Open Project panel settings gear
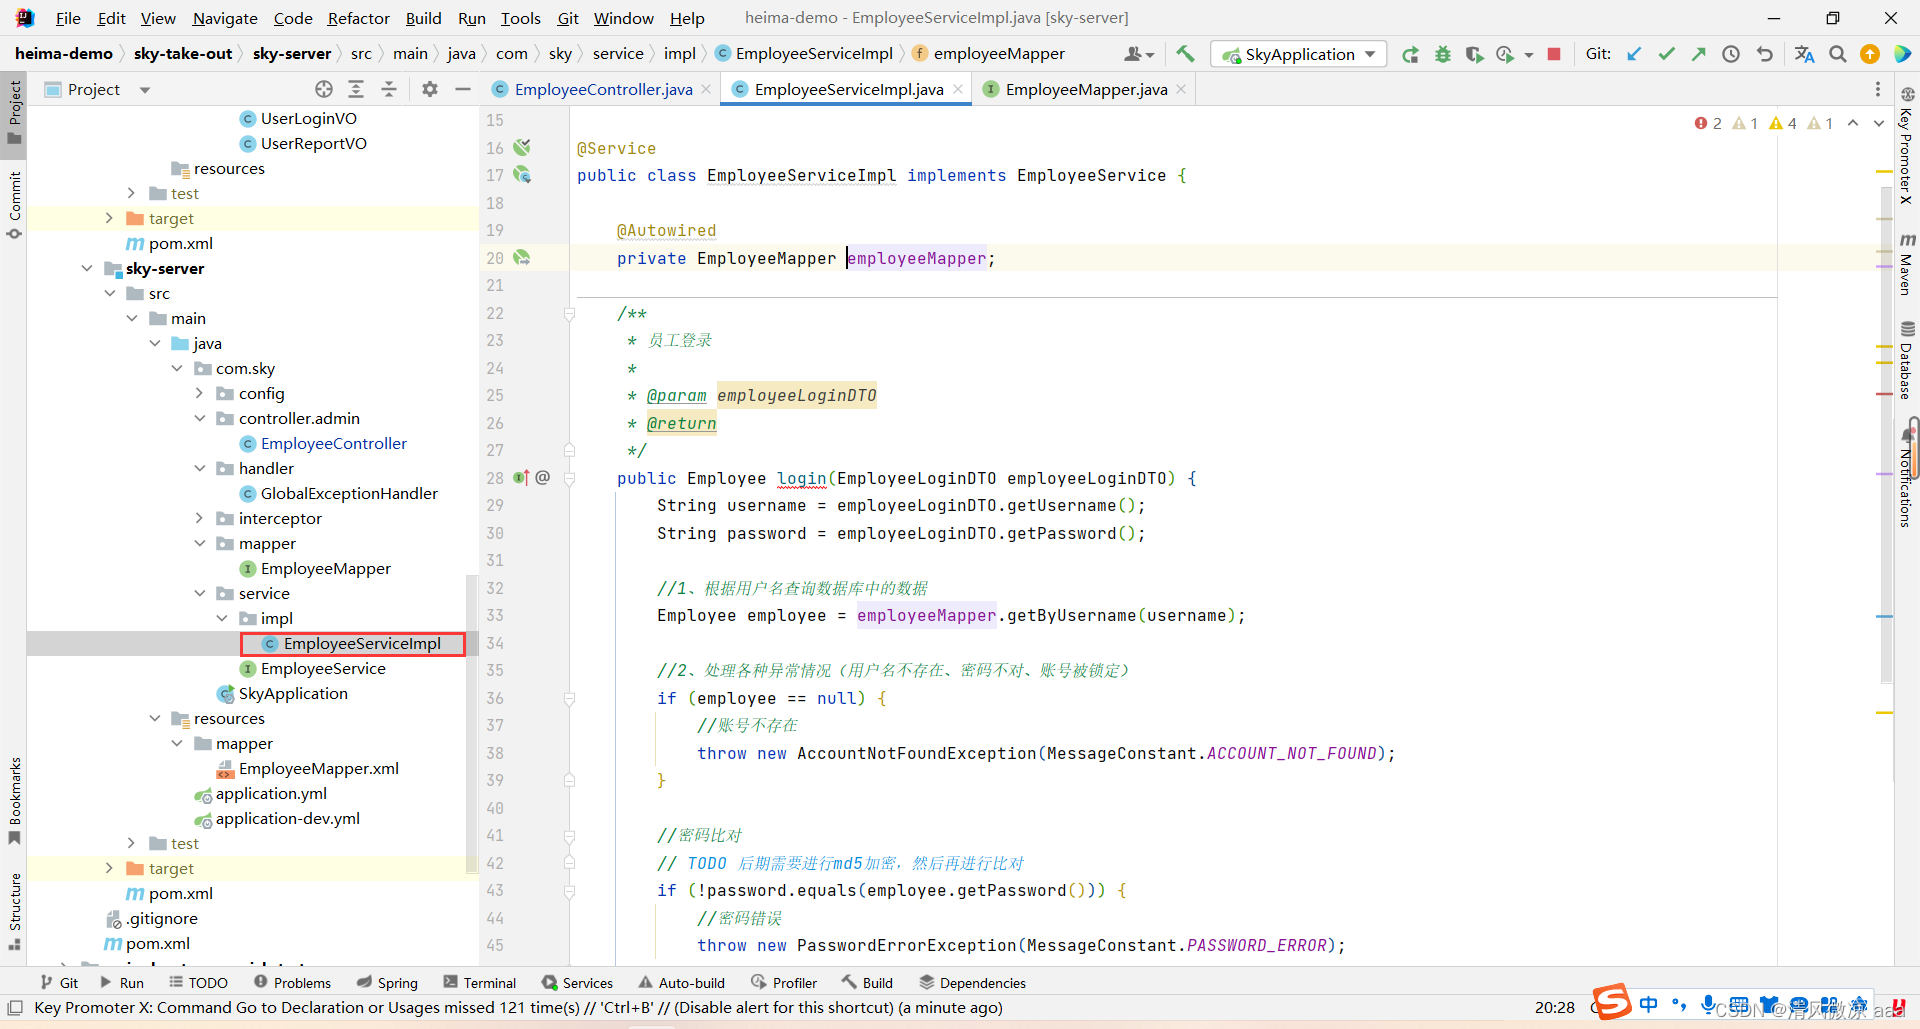This screenshot has width=1920, height=1029. [x=430, y=89]
